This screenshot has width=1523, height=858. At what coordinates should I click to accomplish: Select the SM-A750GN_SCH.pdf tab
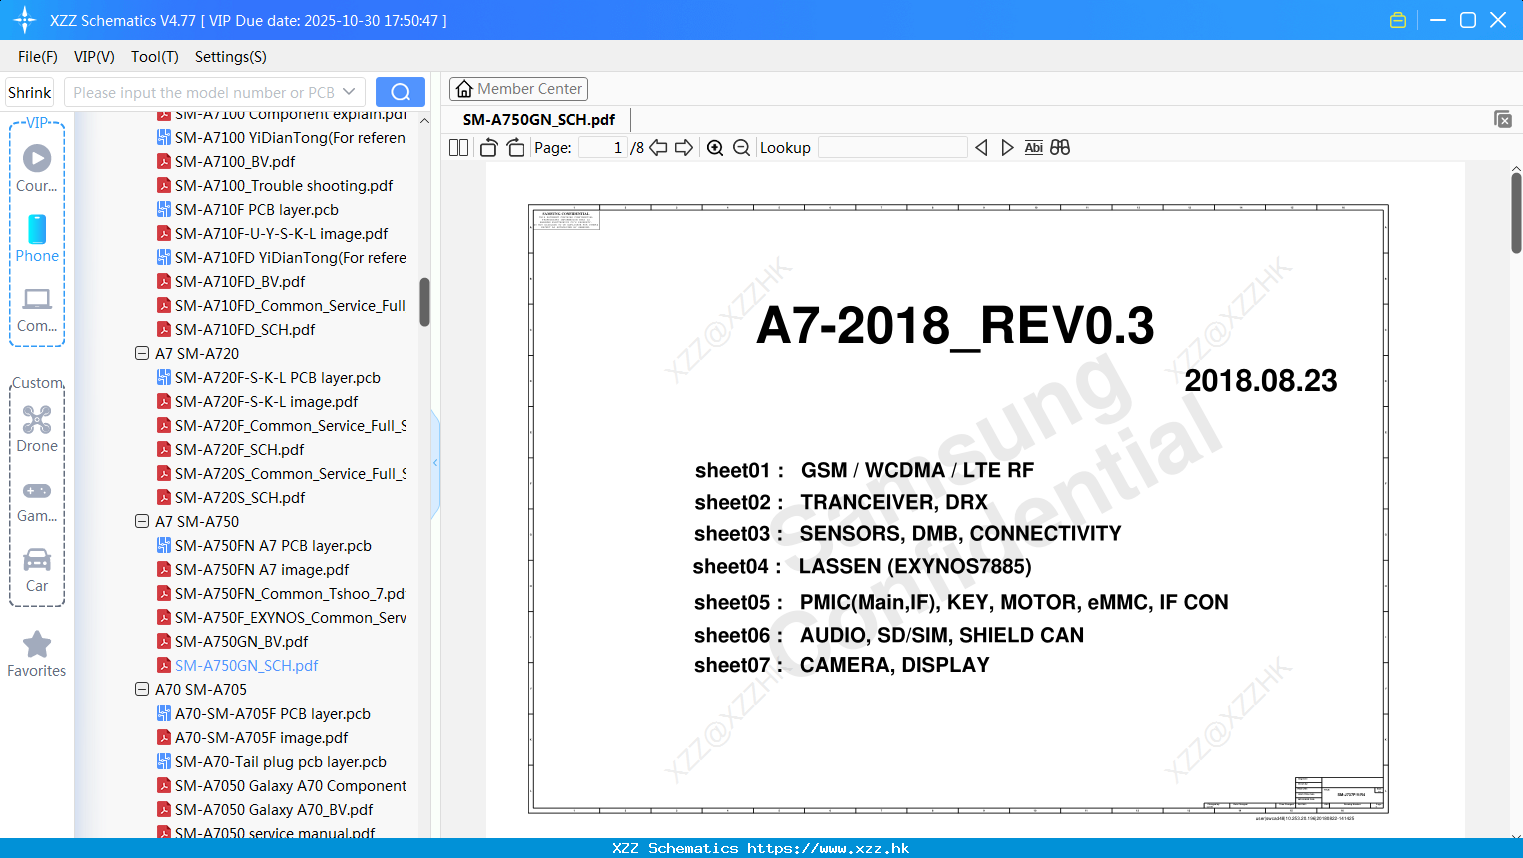(x=539, y=119)
